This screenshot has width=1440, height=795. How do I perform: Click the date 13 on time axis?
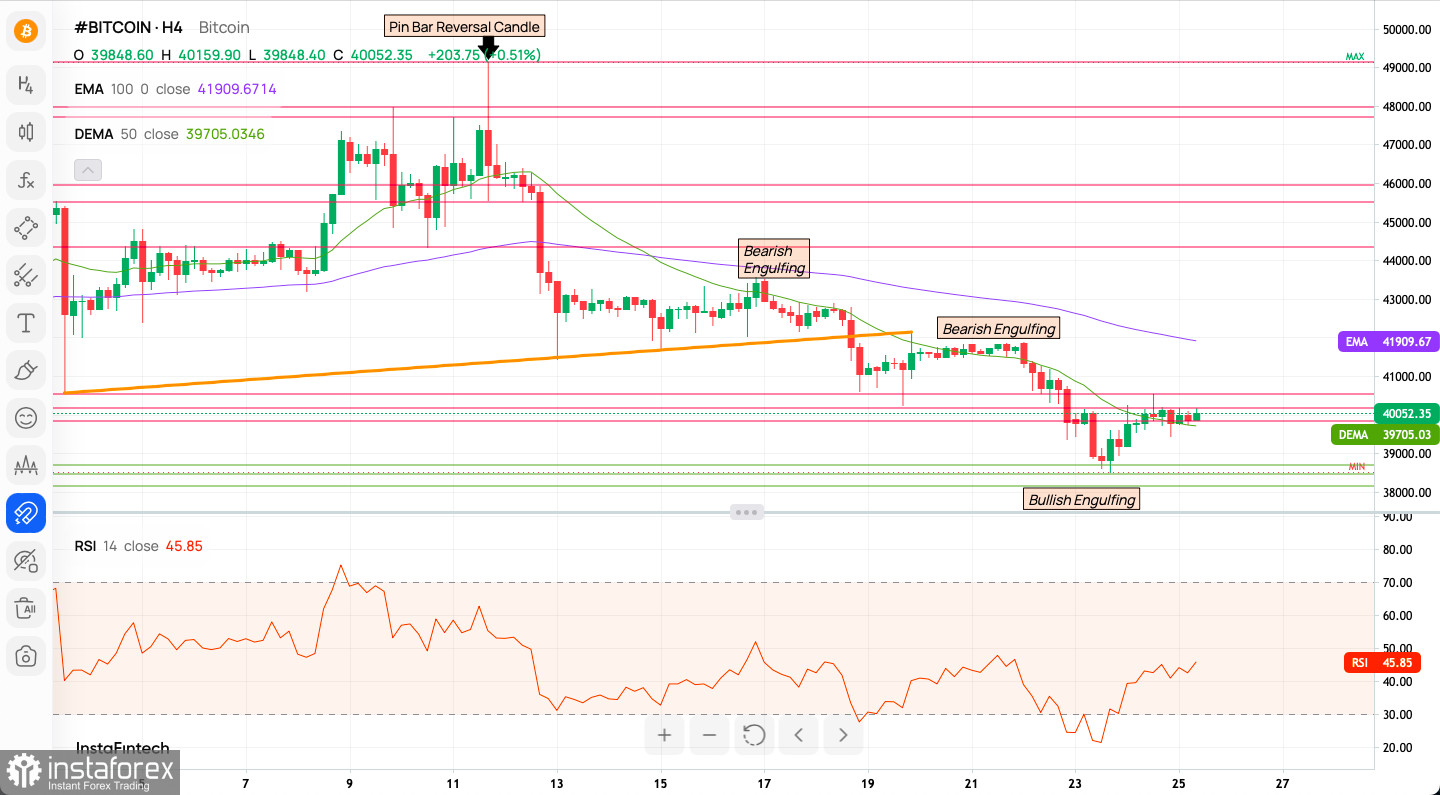(557, 784)
